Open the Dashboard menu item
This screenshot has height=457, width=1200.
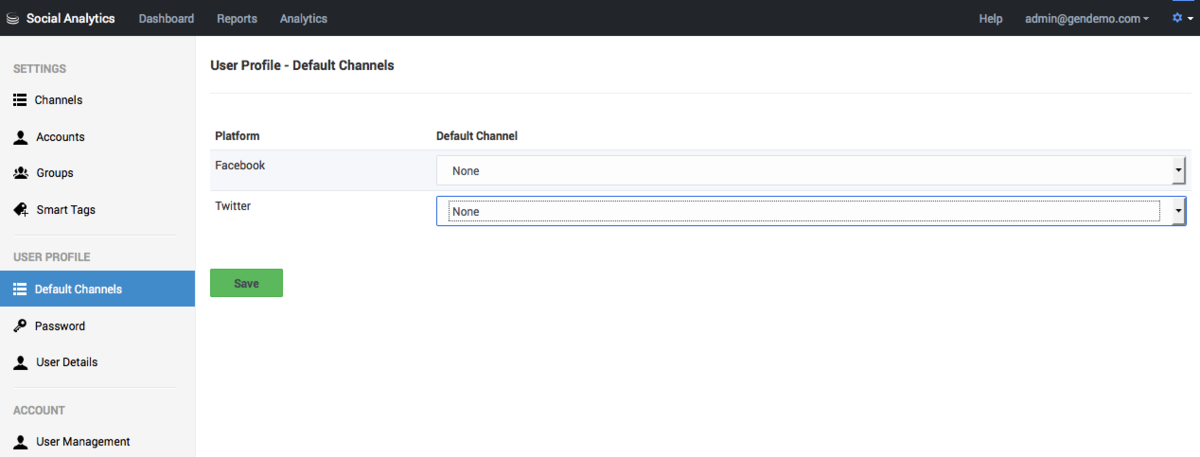coord(166,18)
